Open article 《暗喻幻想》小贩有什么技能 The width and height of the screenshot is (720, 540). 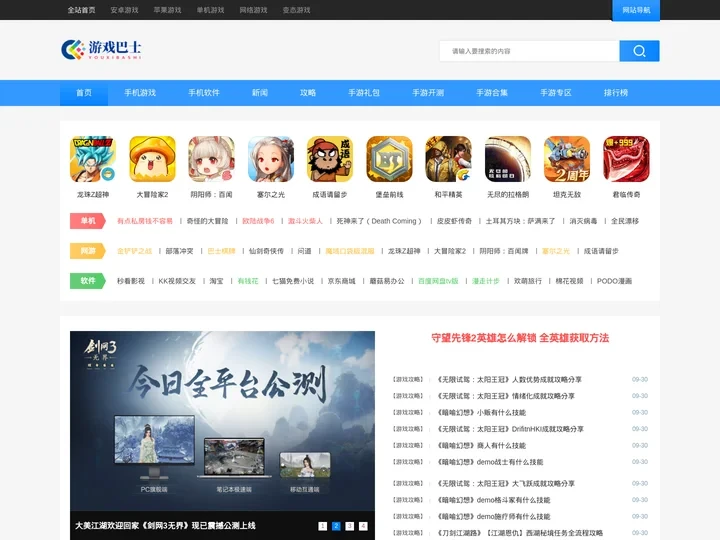click(480, 412)
